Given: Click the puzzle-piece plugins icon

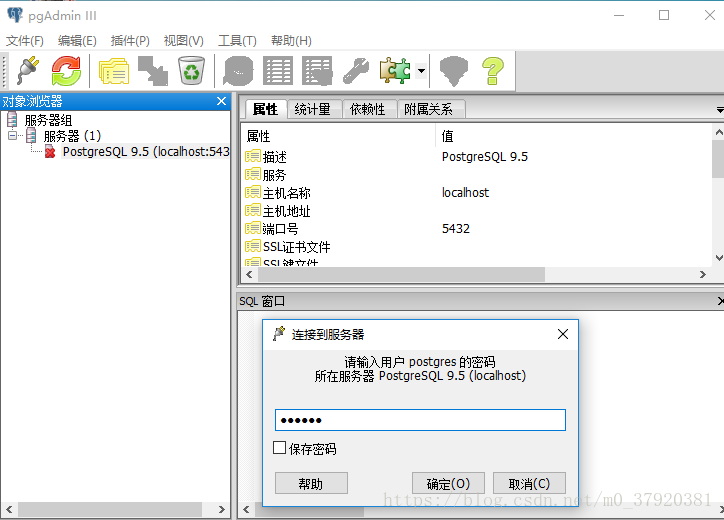Looking at the screenshot, I should (x=395, y=70).
